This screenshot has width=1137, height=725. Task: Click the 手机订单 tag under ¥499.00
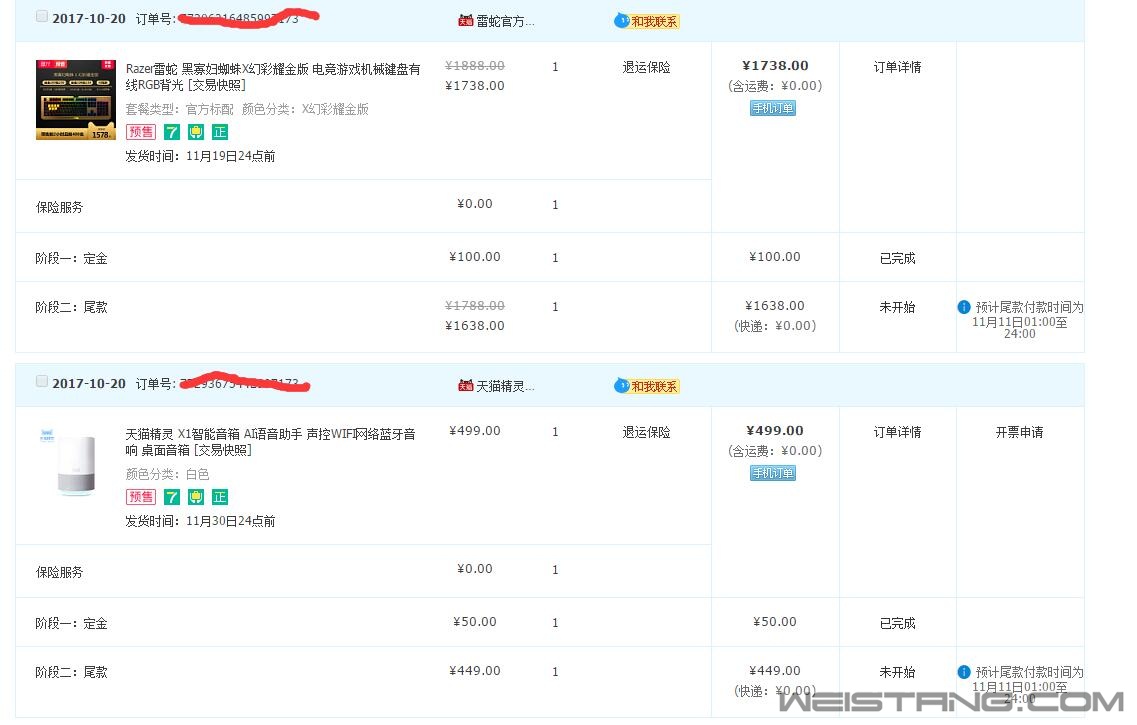(773, 473)
